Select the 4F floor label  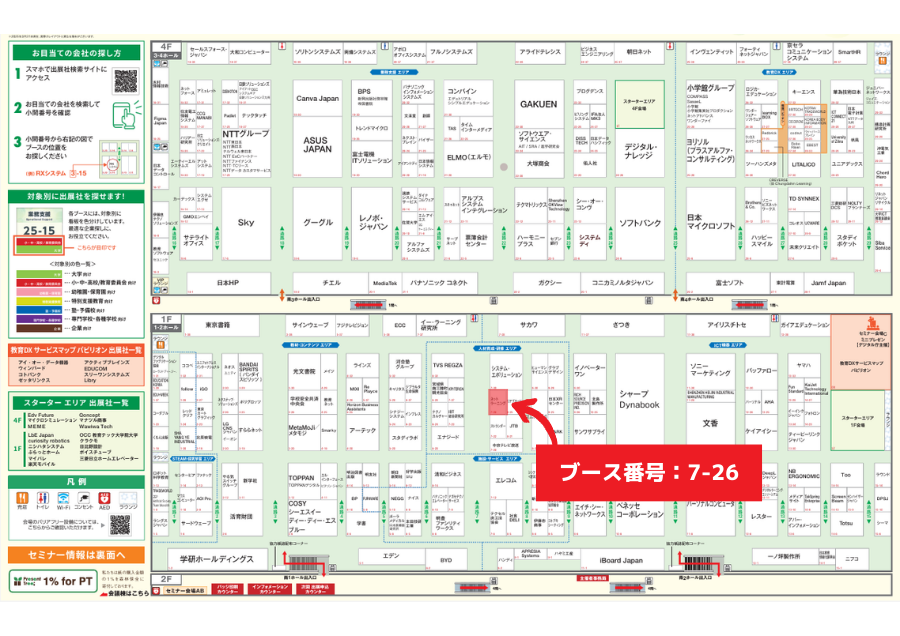[166, 46]
